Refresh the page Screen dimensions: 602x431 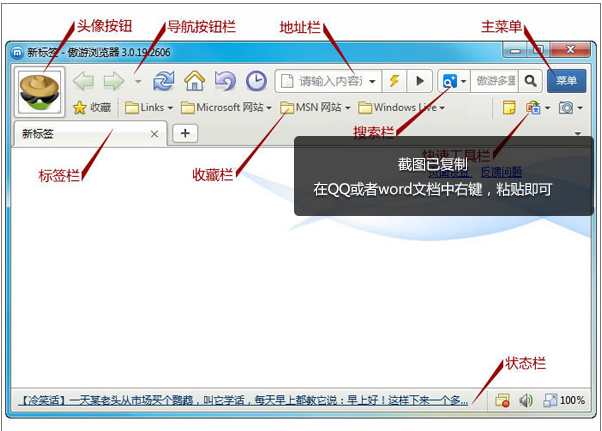(x=164, y=81)
